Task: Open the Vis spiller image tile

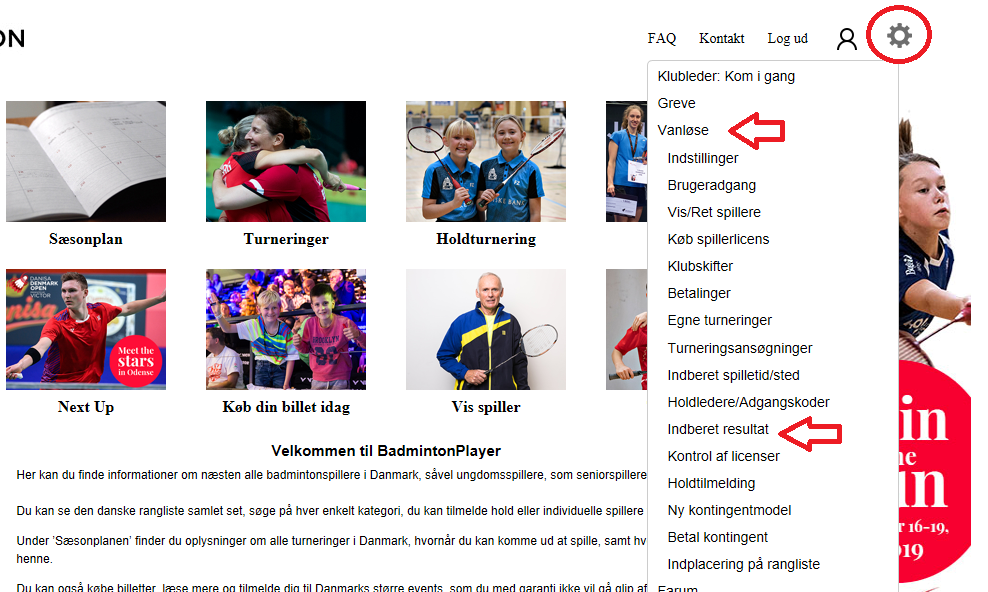Action: tap(486, 329)
